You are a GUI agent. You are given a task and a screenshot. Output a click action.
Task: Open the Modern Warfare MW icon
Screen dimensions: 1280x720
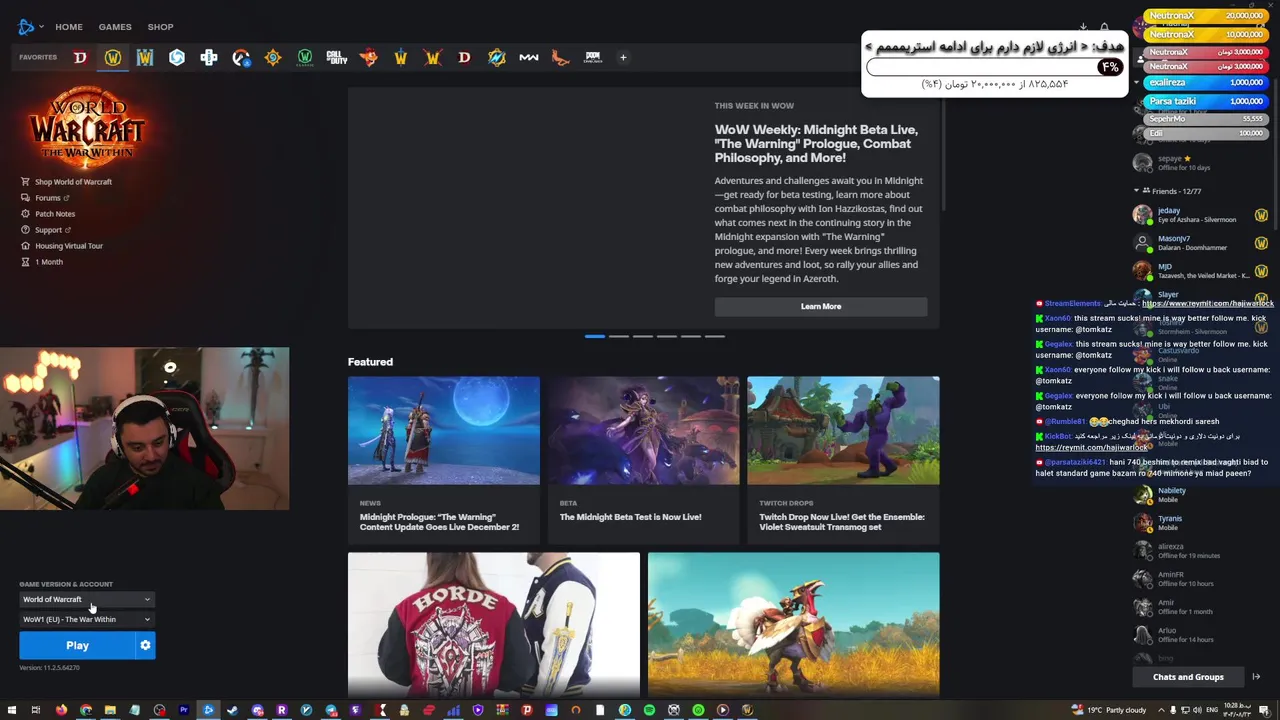pos(529,58)
